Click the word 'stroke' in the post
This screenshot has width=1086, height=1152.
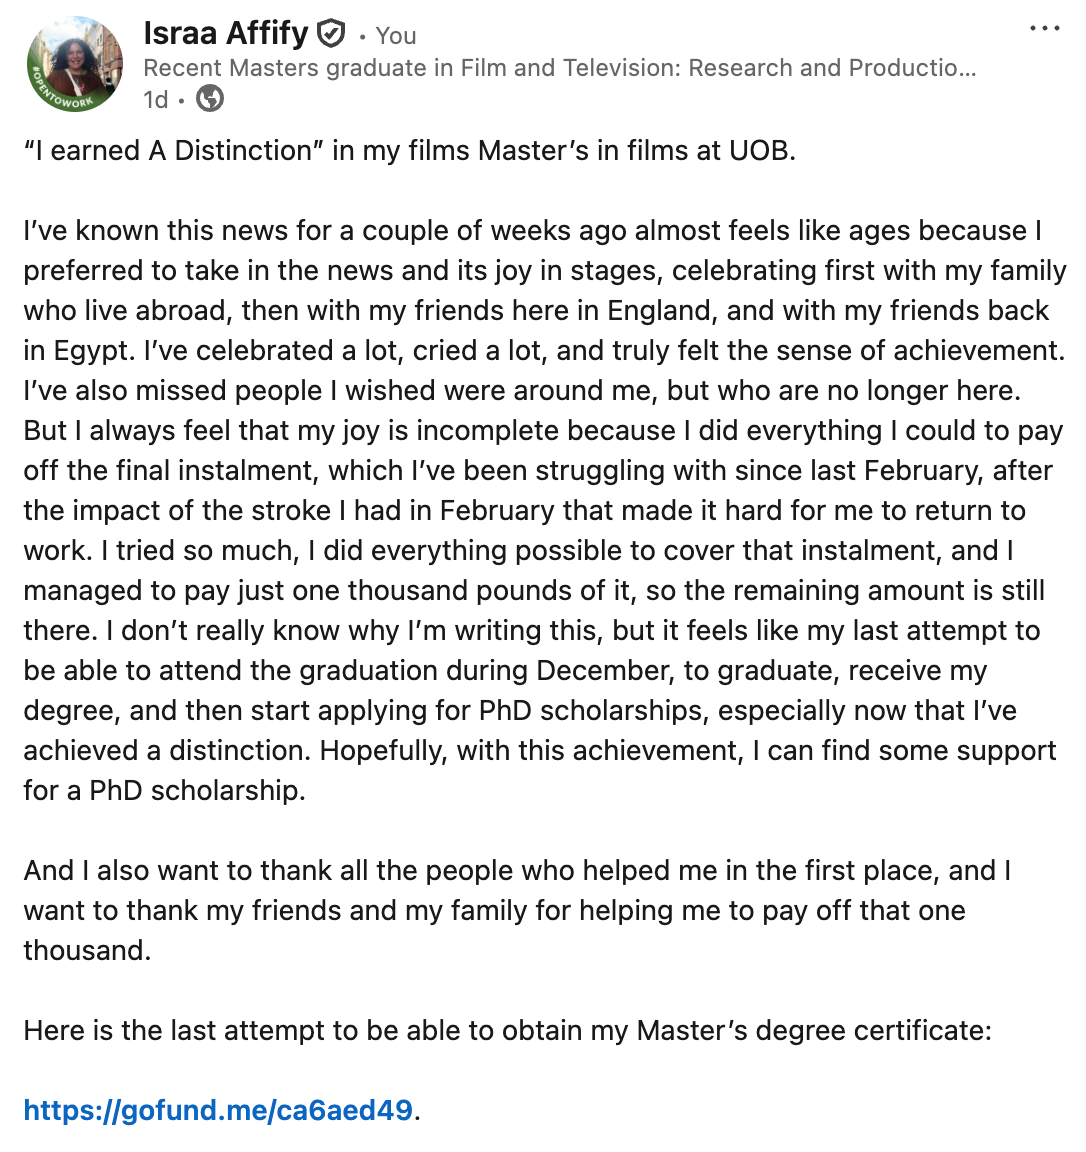click(289, 511)
